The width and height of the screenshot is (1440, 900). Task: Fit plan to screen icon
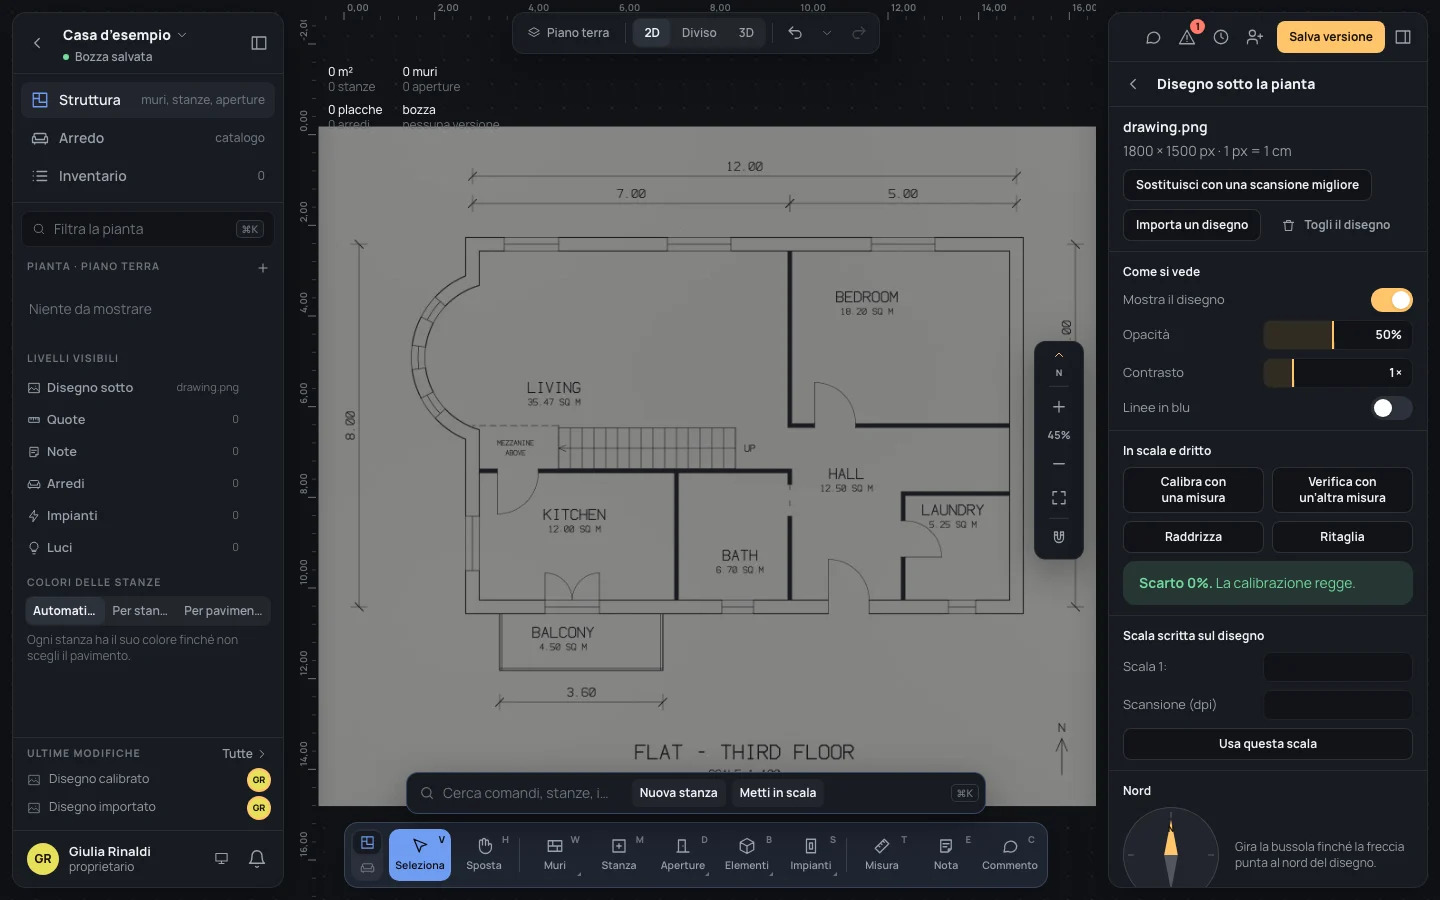[x=1059, y=498]
